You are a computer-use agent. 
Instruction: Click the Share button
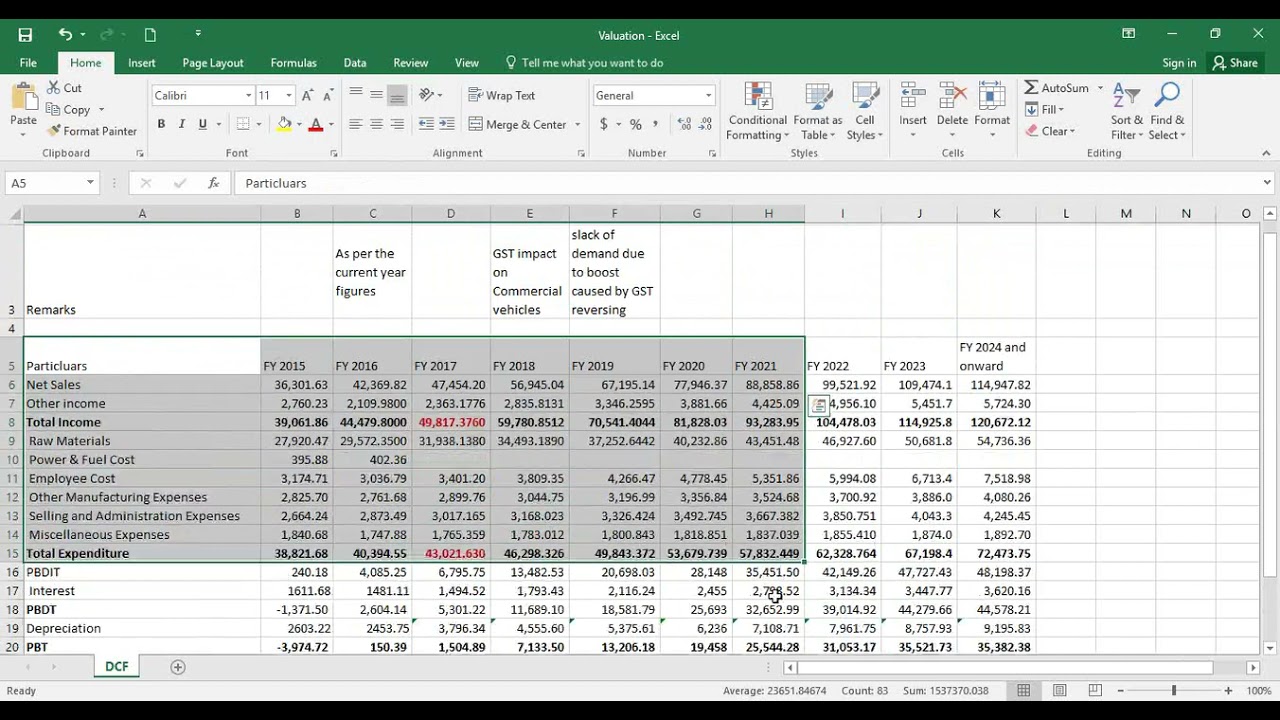(x=1235, y=62)
